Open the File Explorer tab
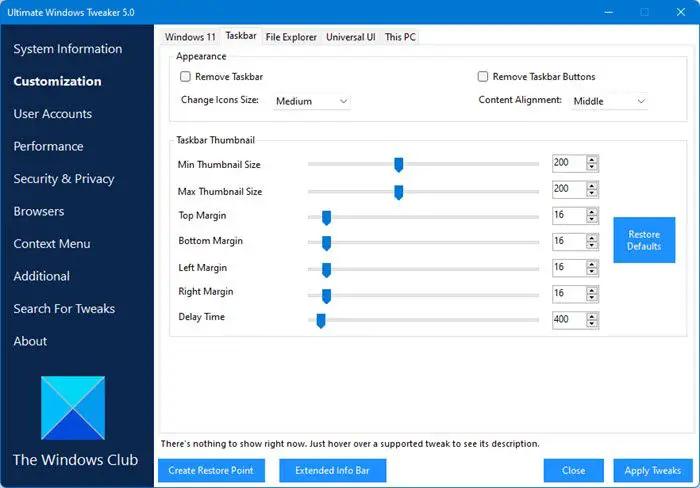 click(291, 37)
